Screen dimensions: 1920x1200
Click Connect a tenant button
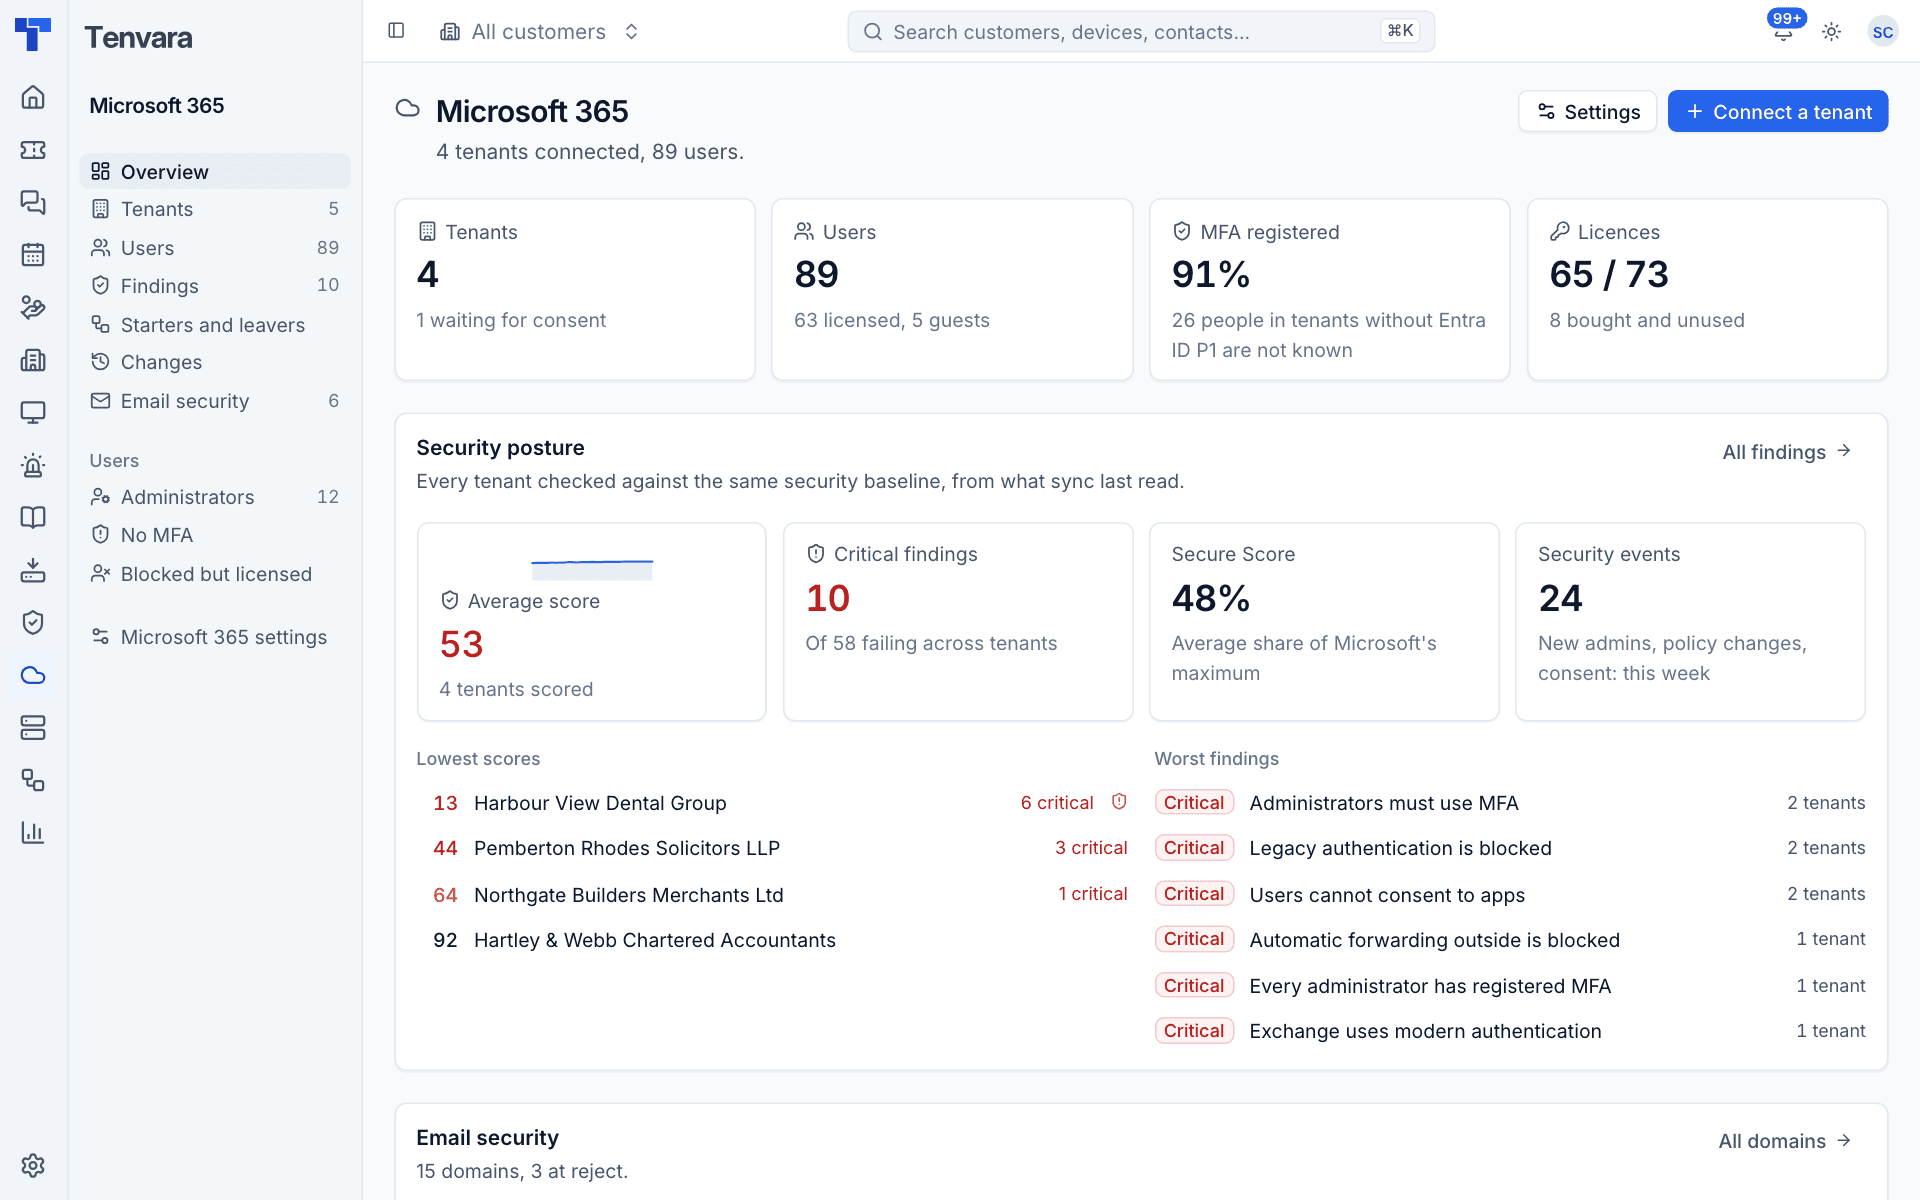tap(1777, 111)
